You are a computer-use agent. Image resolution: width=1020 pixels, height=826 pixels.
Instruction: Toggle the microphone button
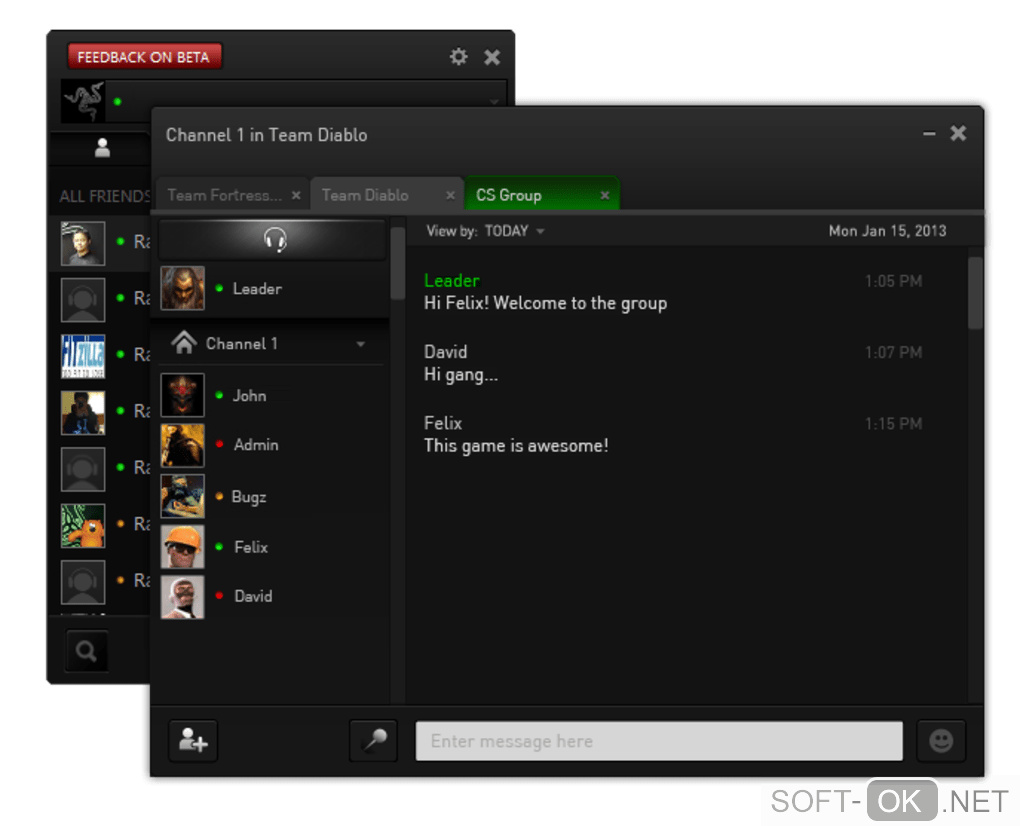(x=374, y=740)
